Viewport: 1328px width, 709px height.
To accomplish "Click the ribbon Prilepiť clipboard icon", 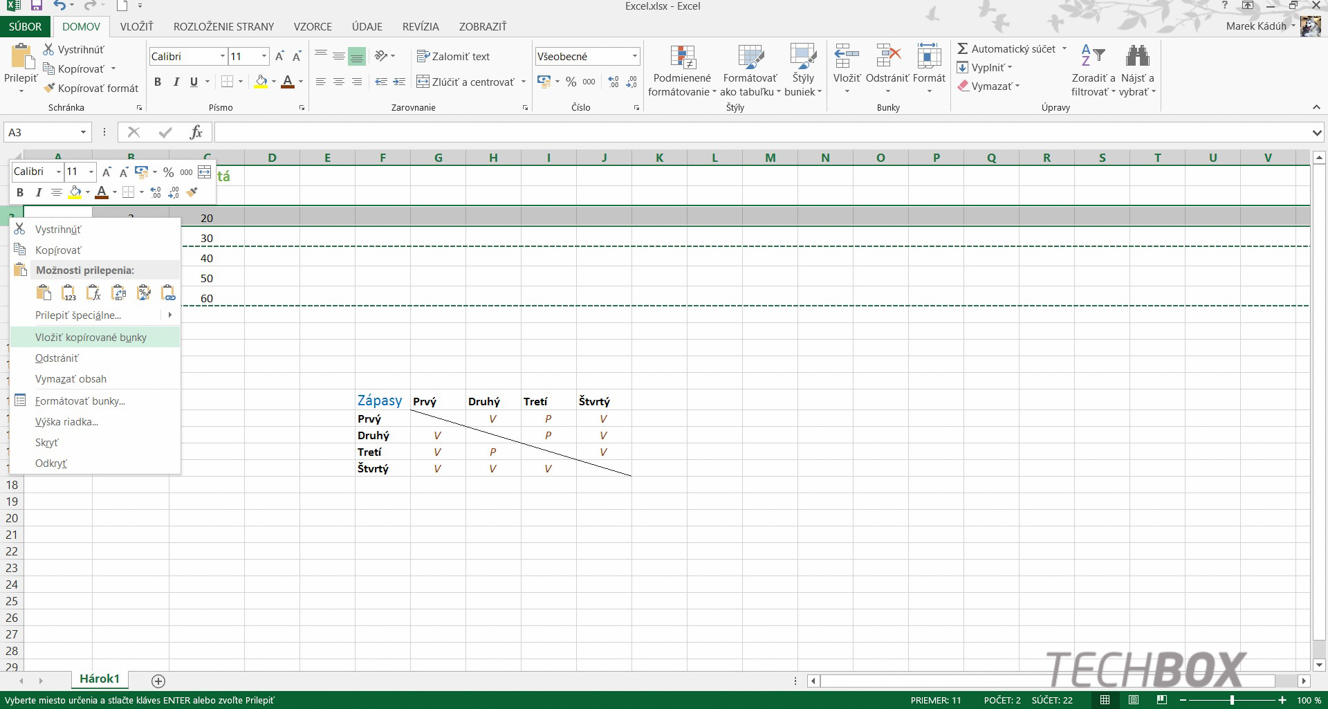I will tap(21, 58).
